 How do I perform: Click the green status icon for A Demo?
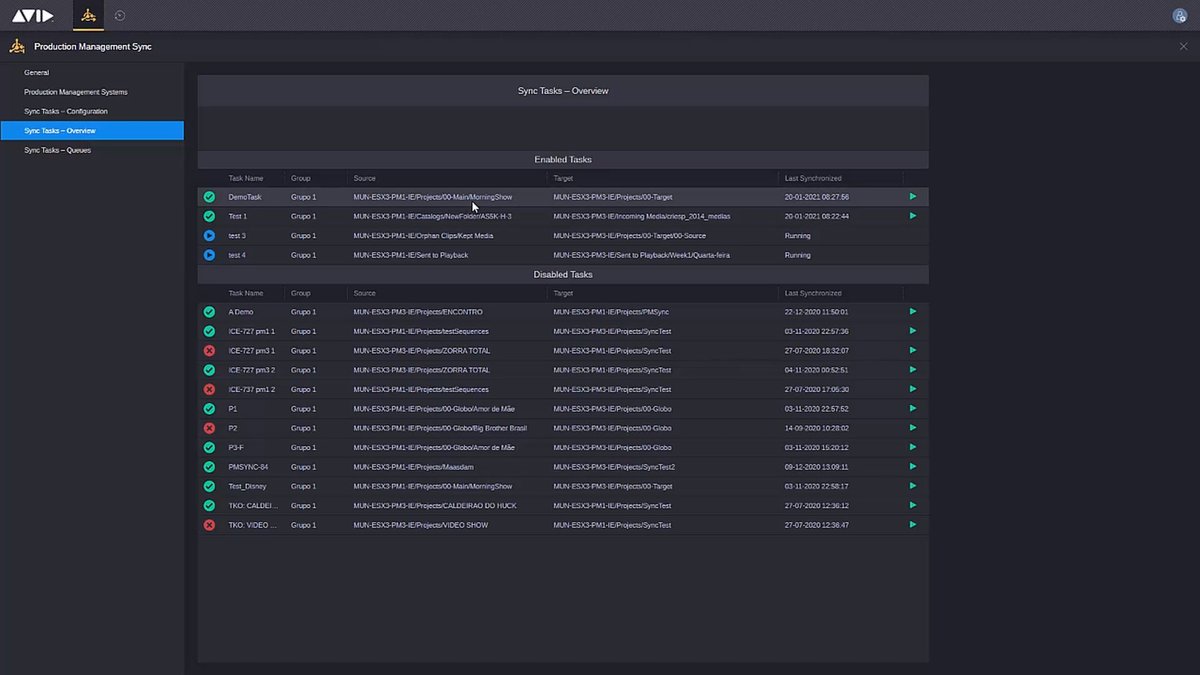click(209, 312)
